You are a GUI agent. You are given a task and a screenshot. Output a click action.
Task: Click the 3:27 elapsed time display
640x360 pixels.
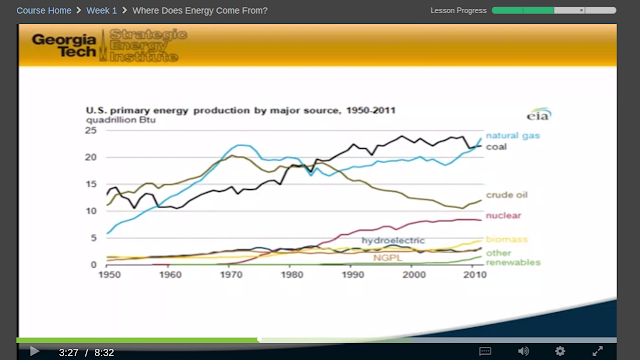pyautogui.click(x=68, y=353)
